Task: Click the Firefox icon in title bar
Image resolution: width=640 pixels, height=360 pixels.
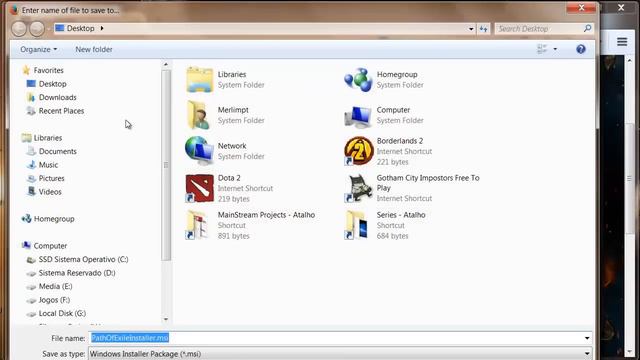Action: [14, 10]
